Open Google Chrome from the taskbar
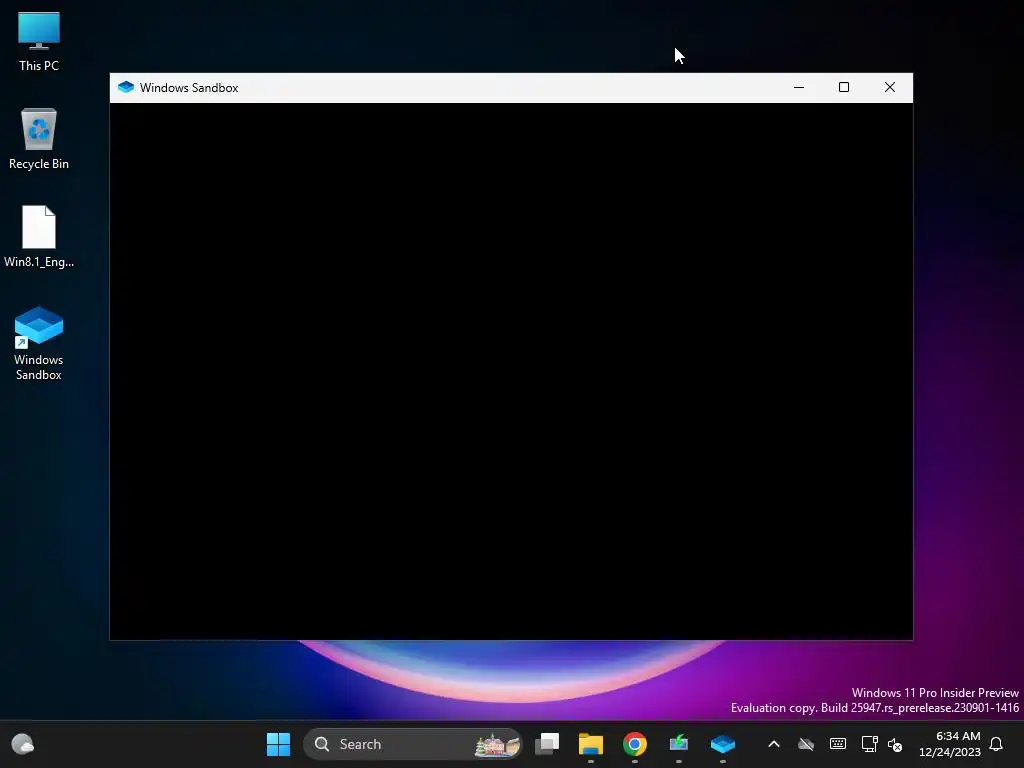The height and width of the screenshot is (768, 1024). point(635,744)
